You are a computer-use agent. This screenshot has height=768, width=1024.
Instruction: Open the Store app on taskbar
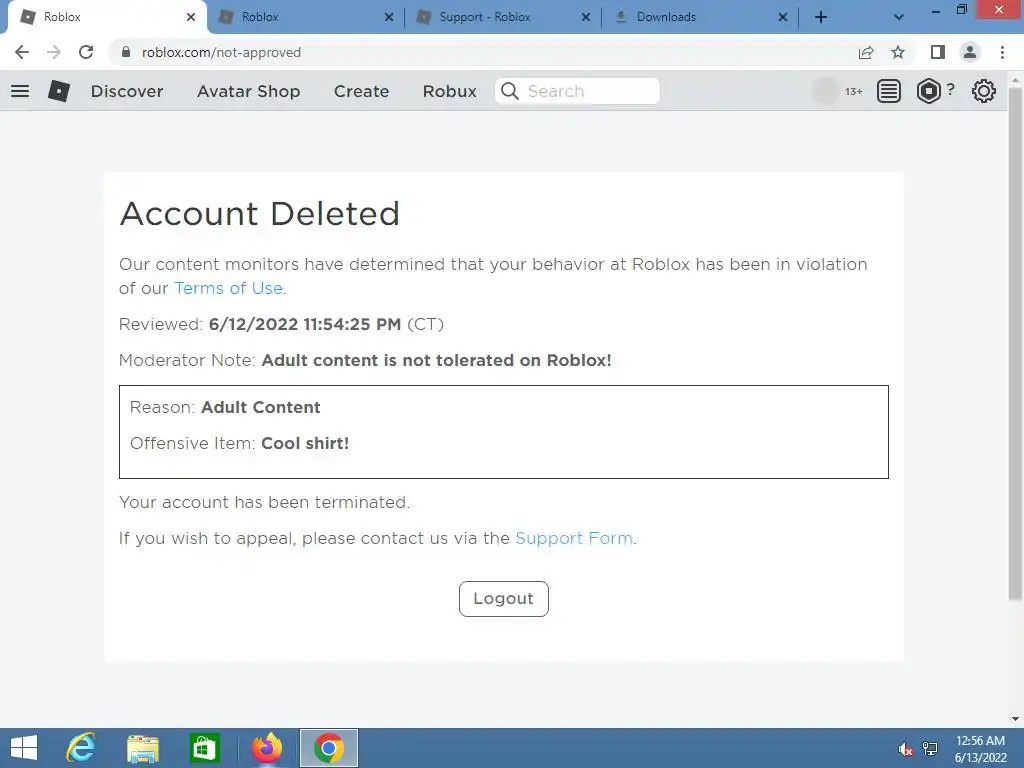pos(204,748)
